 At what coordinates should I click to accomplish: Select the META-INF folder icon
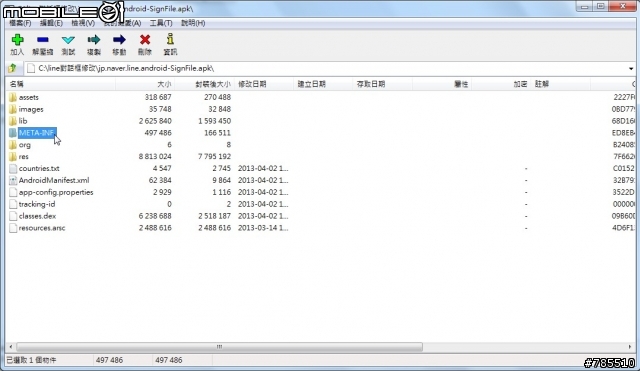click(x=13, y=133)
